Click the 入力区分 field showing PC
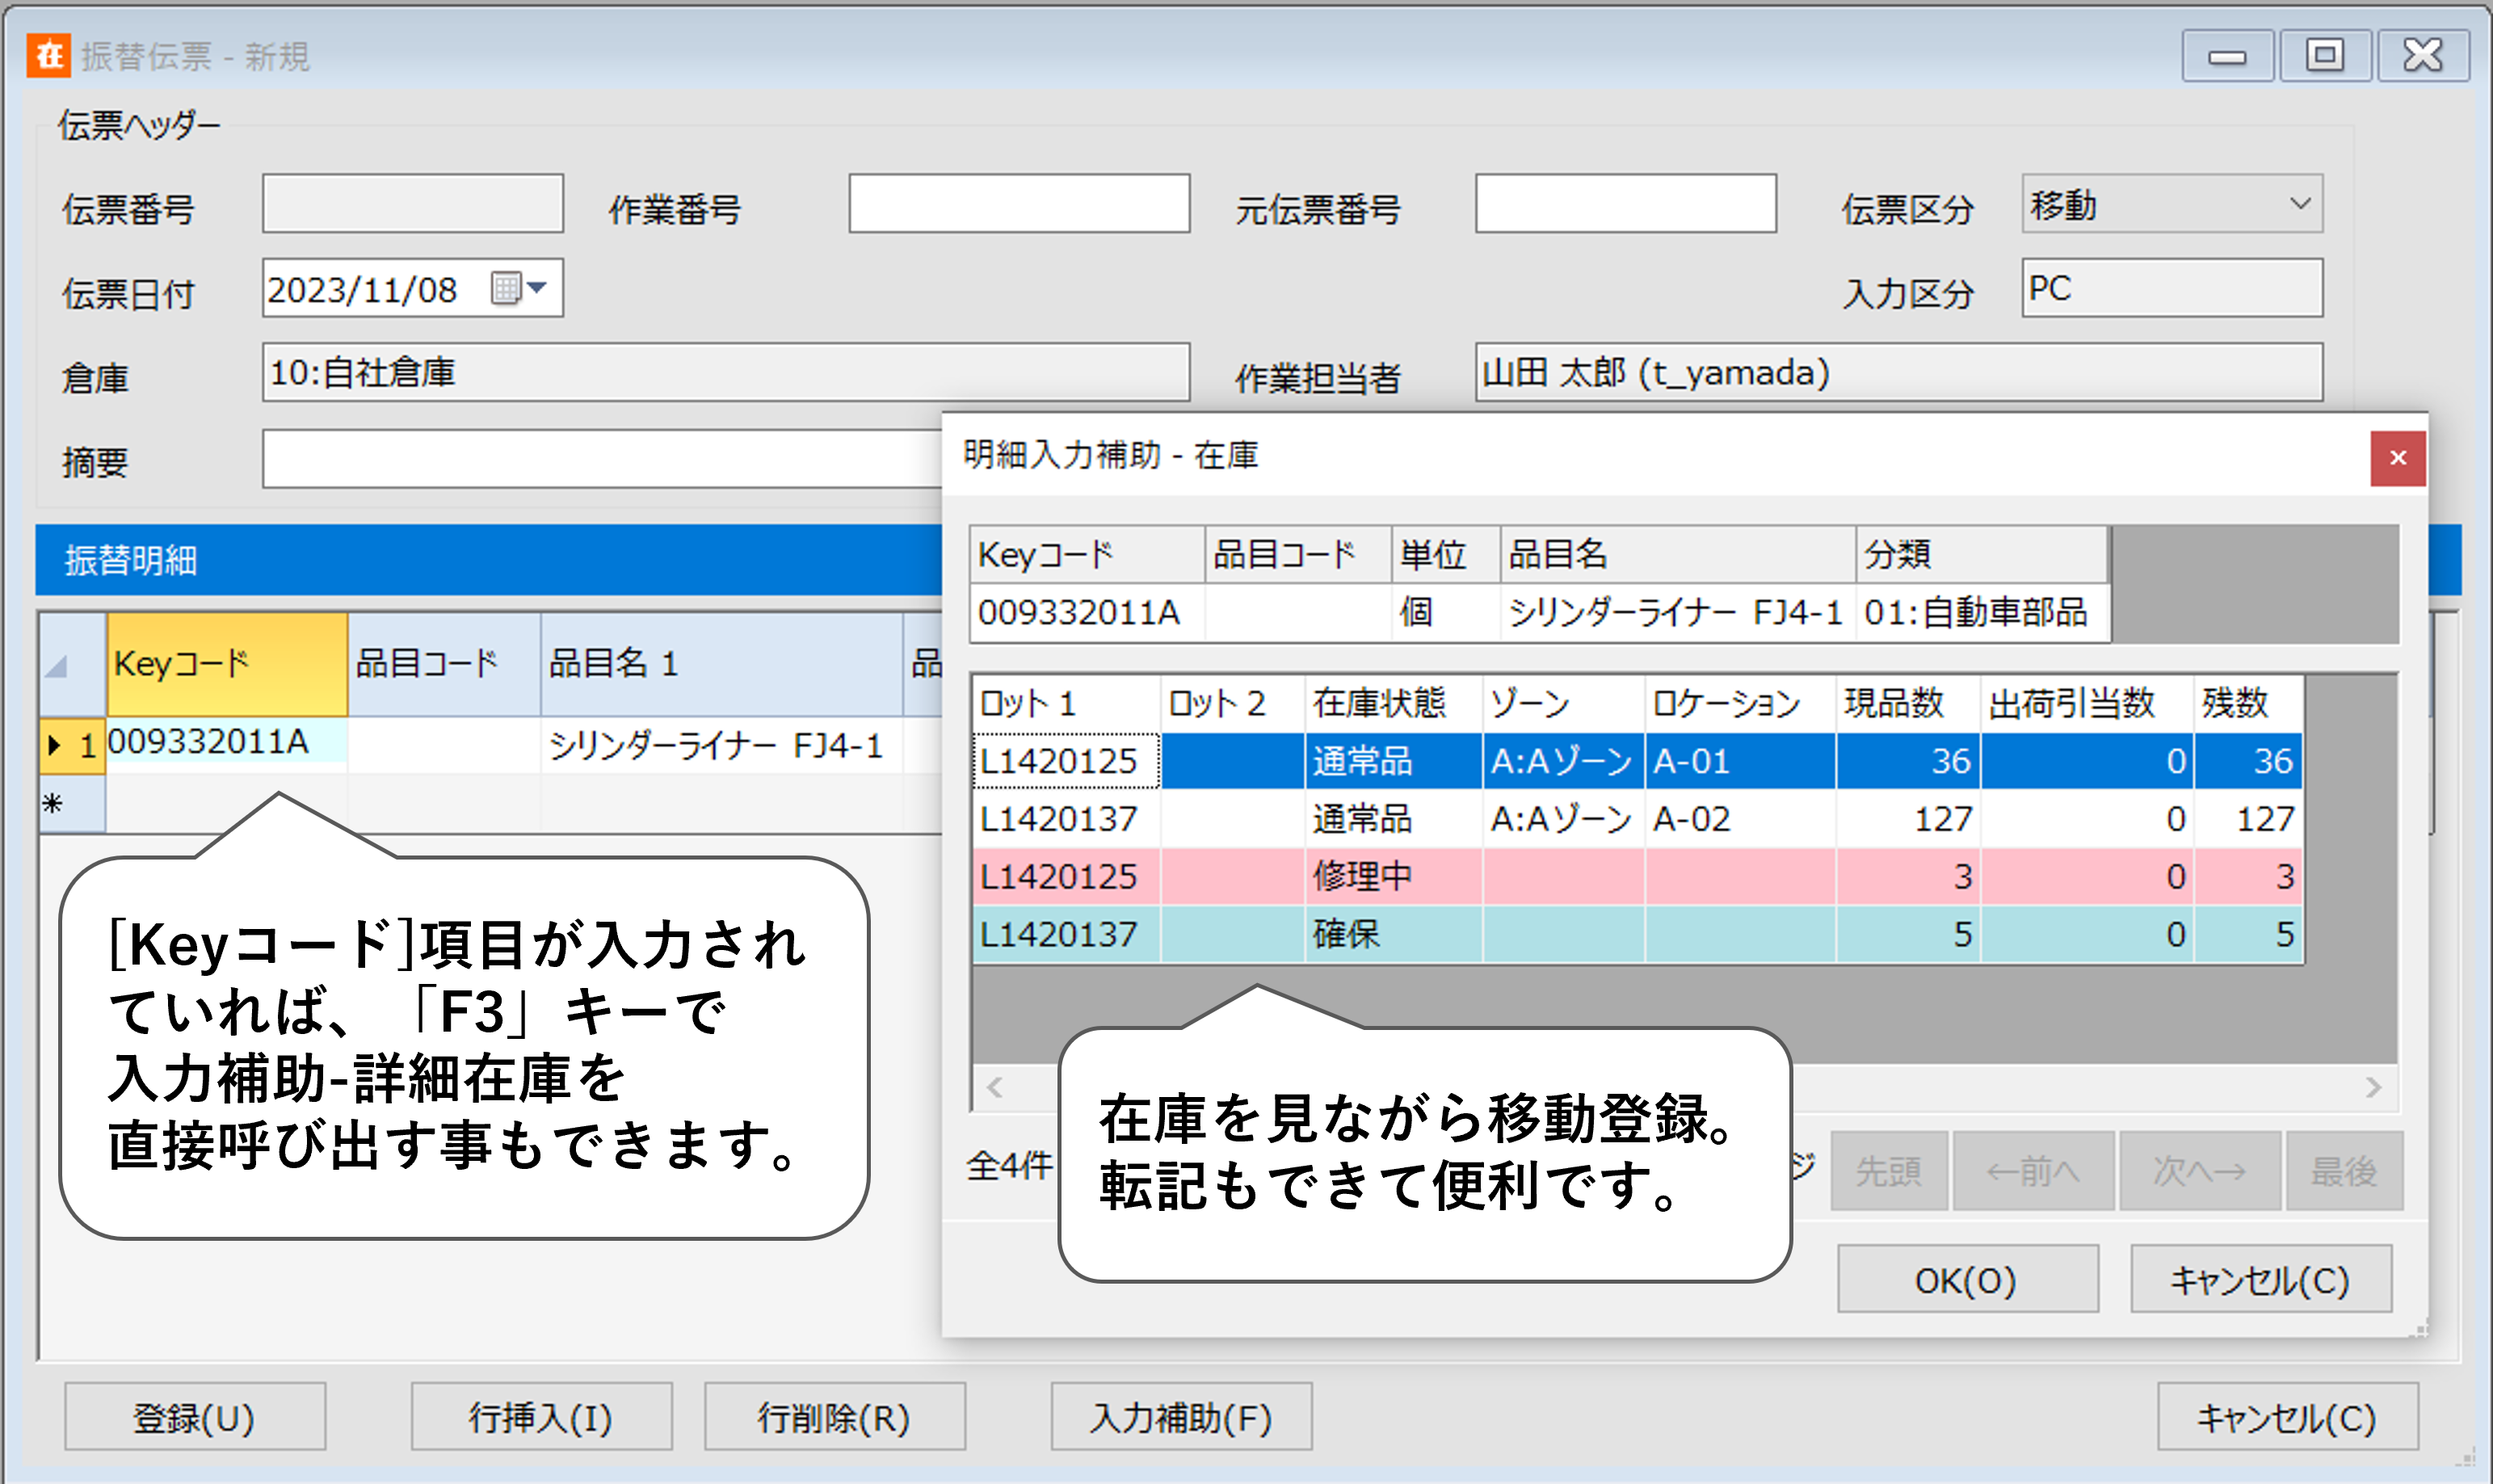 (x=2171, y=288)
